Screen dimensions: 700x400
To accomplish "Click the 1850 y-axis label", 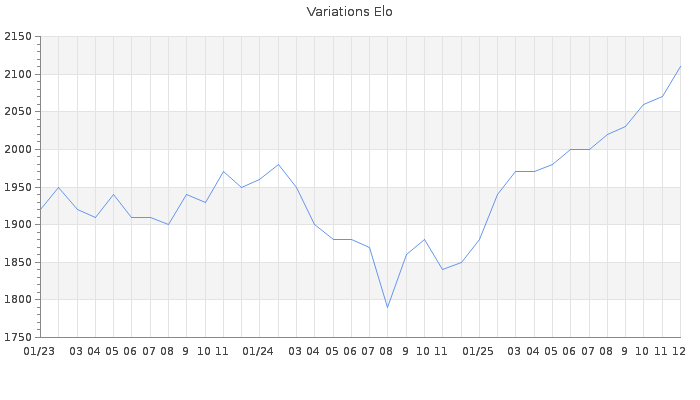I will coord(18,262).
